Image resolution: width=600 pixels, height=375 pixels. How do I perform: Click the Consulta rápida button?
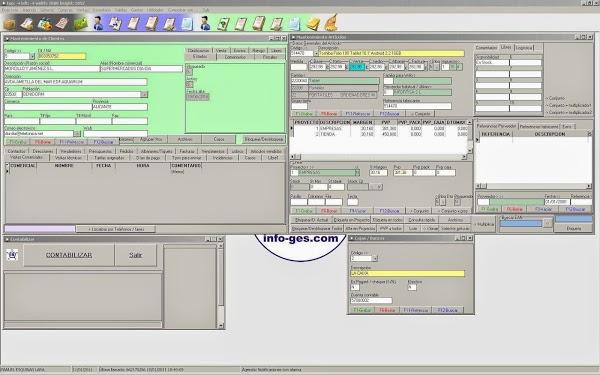[422, 220]
